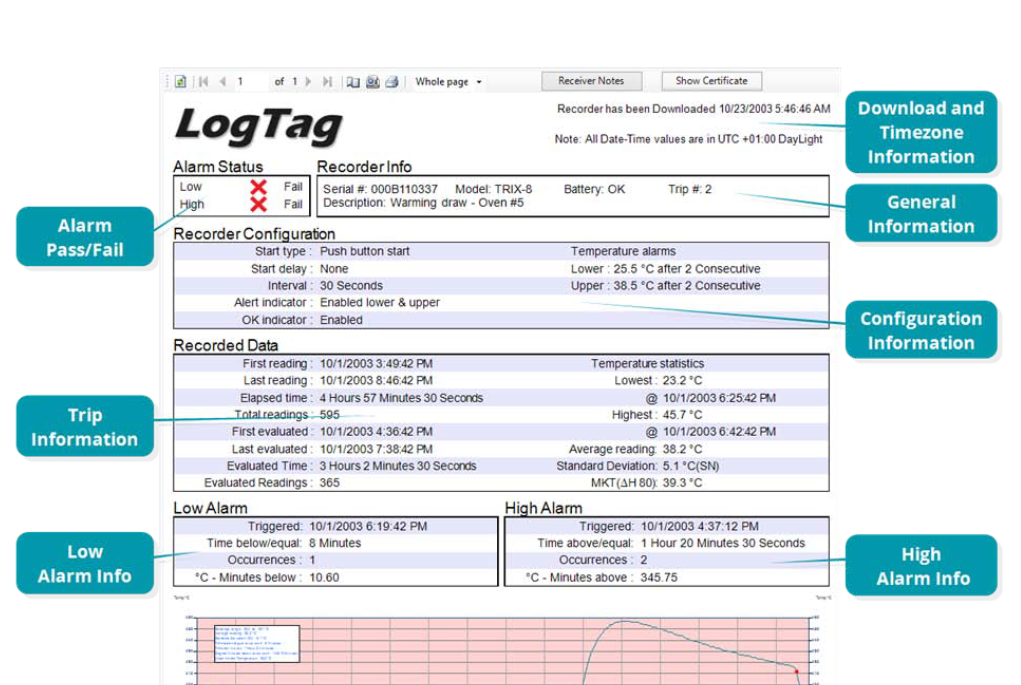
Task: Click the current page number field
Action: (x=250, y=82)
